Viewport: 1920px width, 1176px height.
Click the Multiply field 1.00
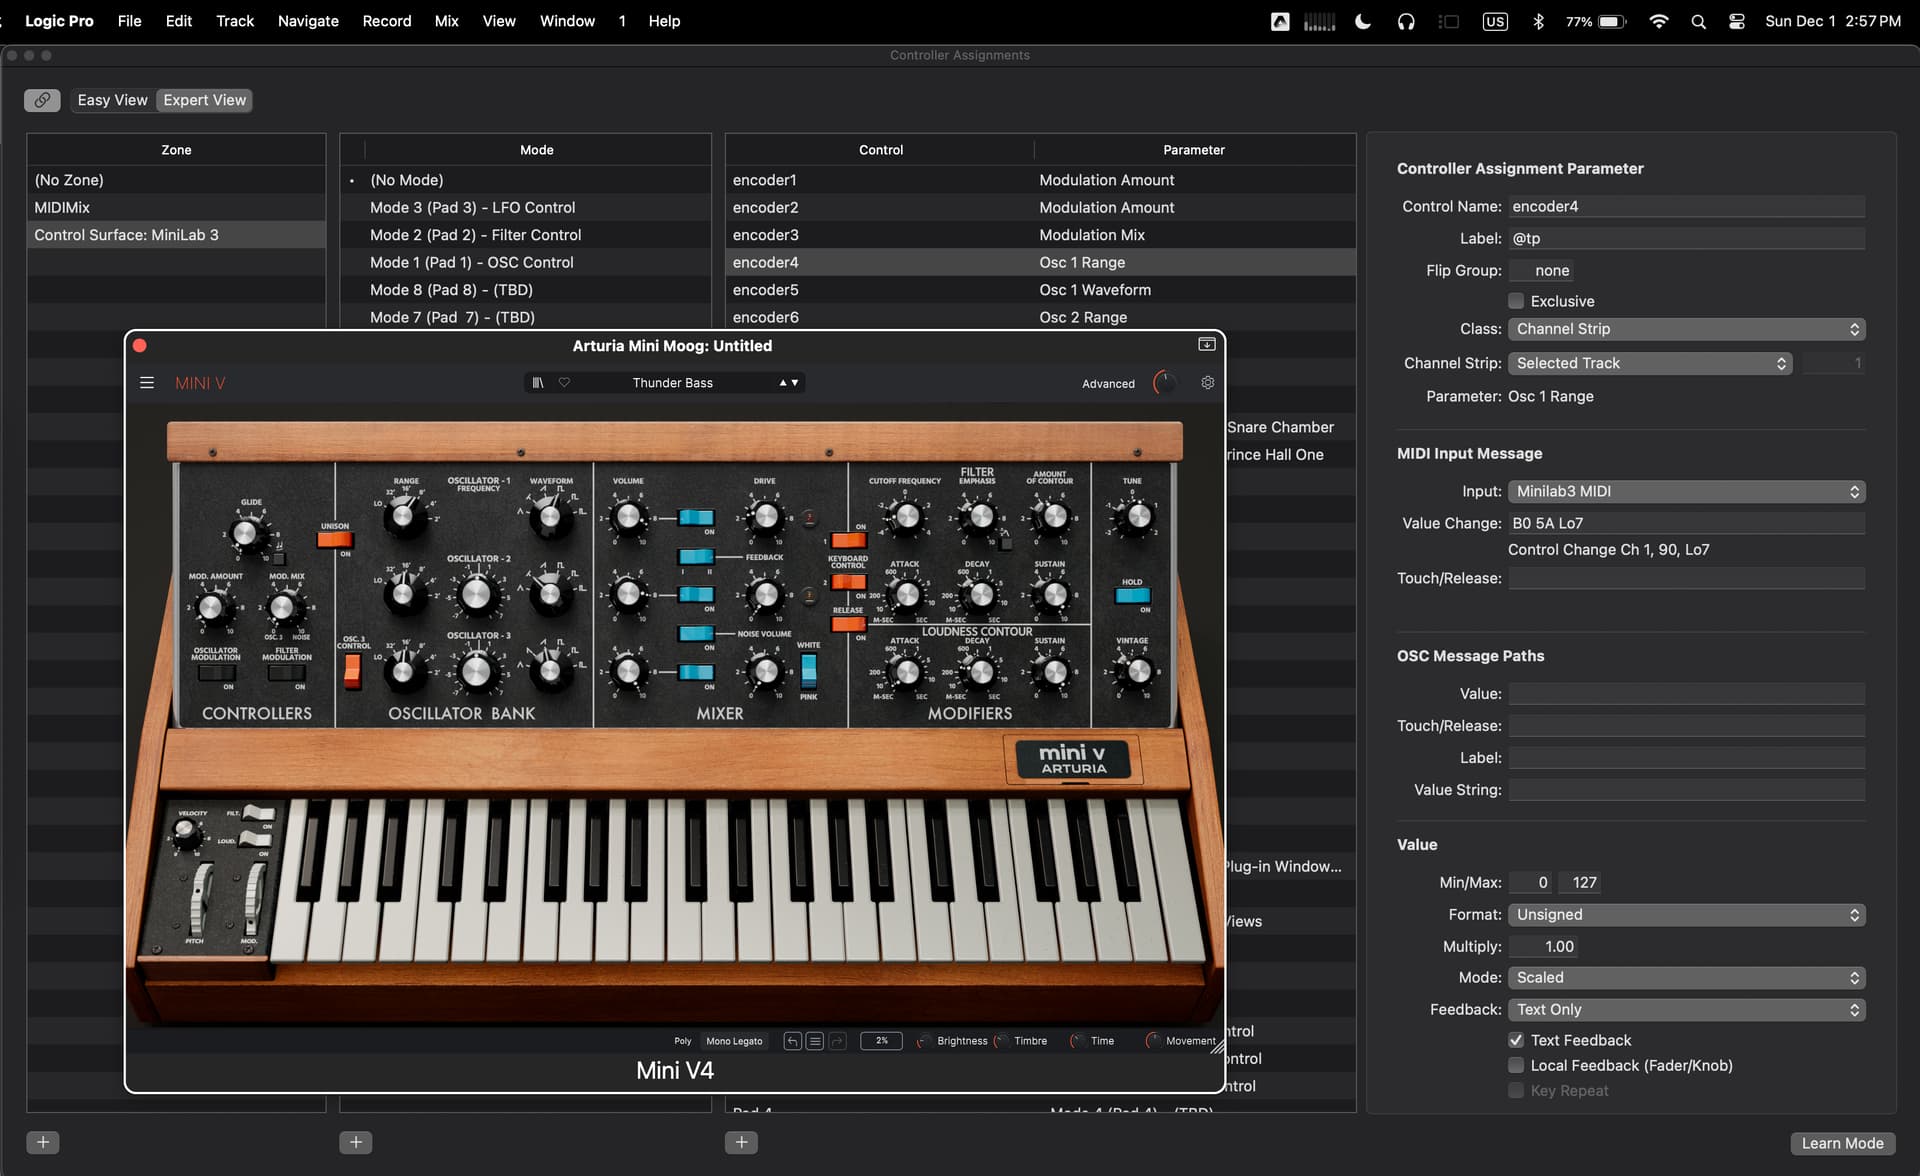coord(1544,946)
